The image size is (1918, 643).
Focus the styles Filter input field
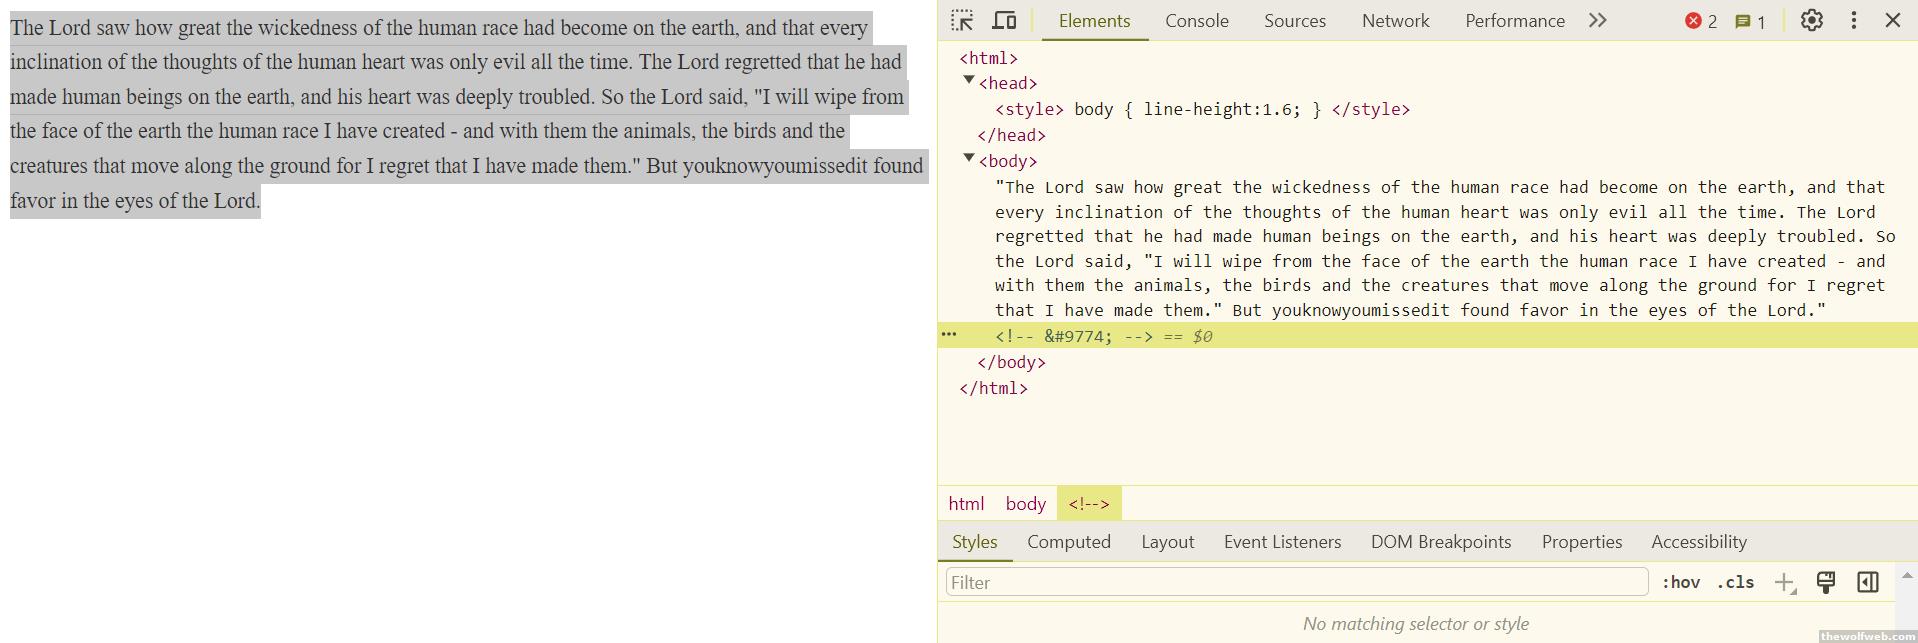(1296, 583)
